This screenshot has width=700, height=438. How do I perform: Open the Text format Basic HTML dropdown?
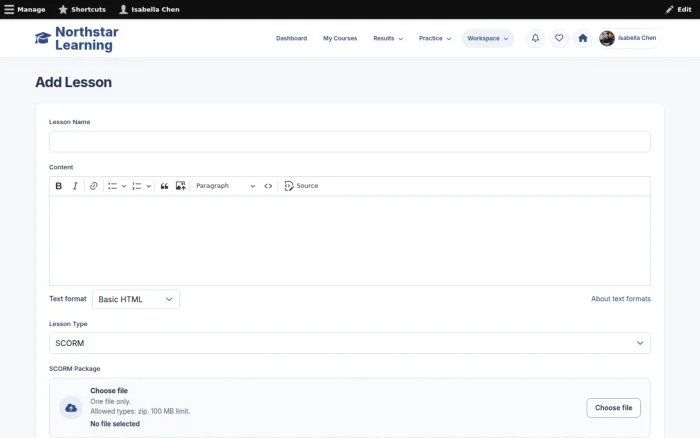pos(136,299)
